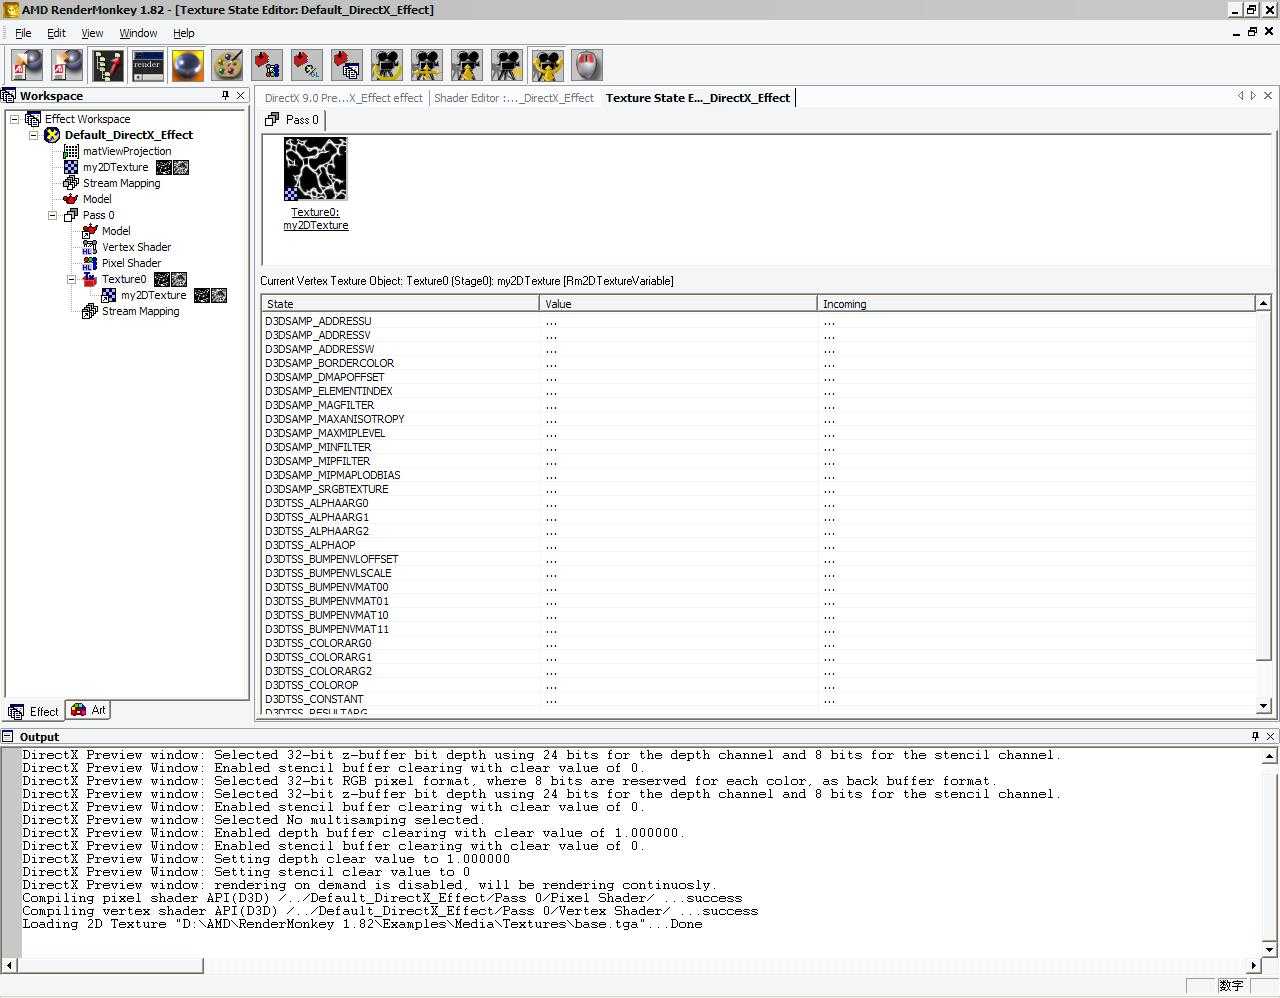1280x998 pixels.
Task: Toggle the workspace tree toolbar icon
Action: 107,65
